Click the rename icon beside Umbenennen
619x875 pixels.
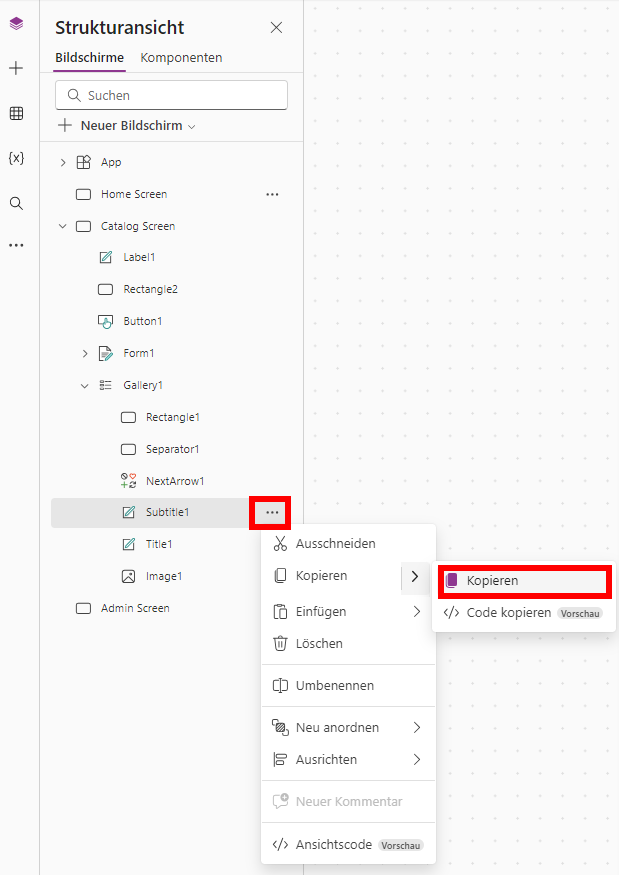(280, 685)
